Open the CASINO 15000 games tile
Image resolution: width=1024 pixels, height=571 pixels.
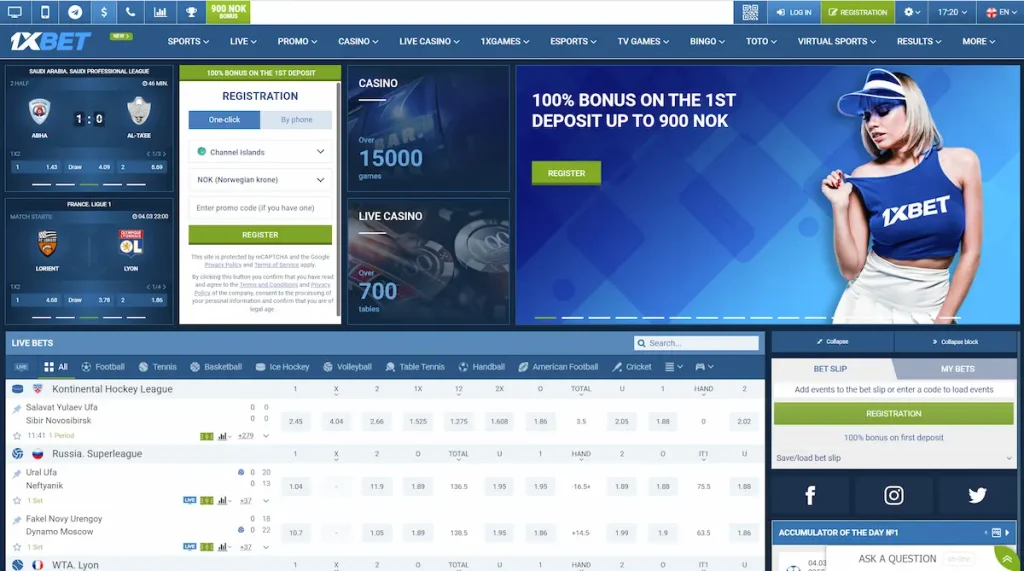click(428, 128)
